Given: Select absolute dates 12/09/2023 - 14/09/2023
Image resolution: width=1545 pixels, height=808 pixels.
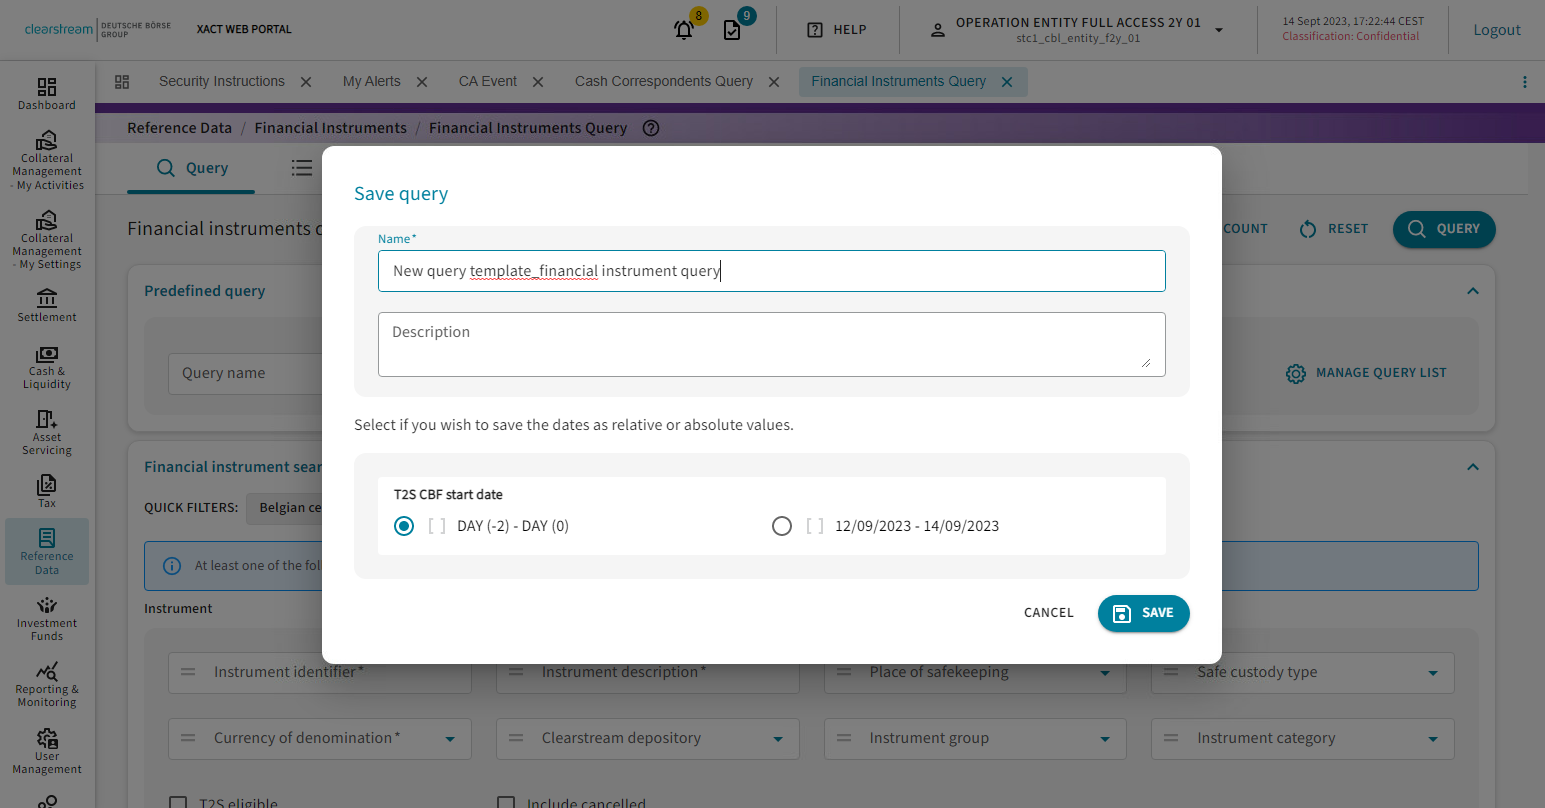Looking at the screenshot, I should [782, 526].
